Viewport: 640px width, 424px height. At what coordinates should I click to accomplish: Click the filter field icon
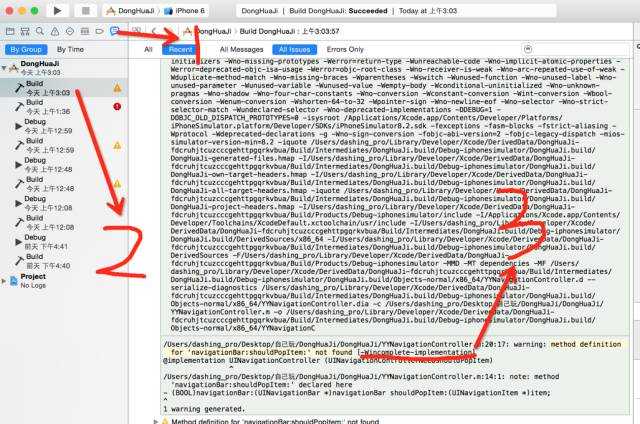click(x=528, y=49)
